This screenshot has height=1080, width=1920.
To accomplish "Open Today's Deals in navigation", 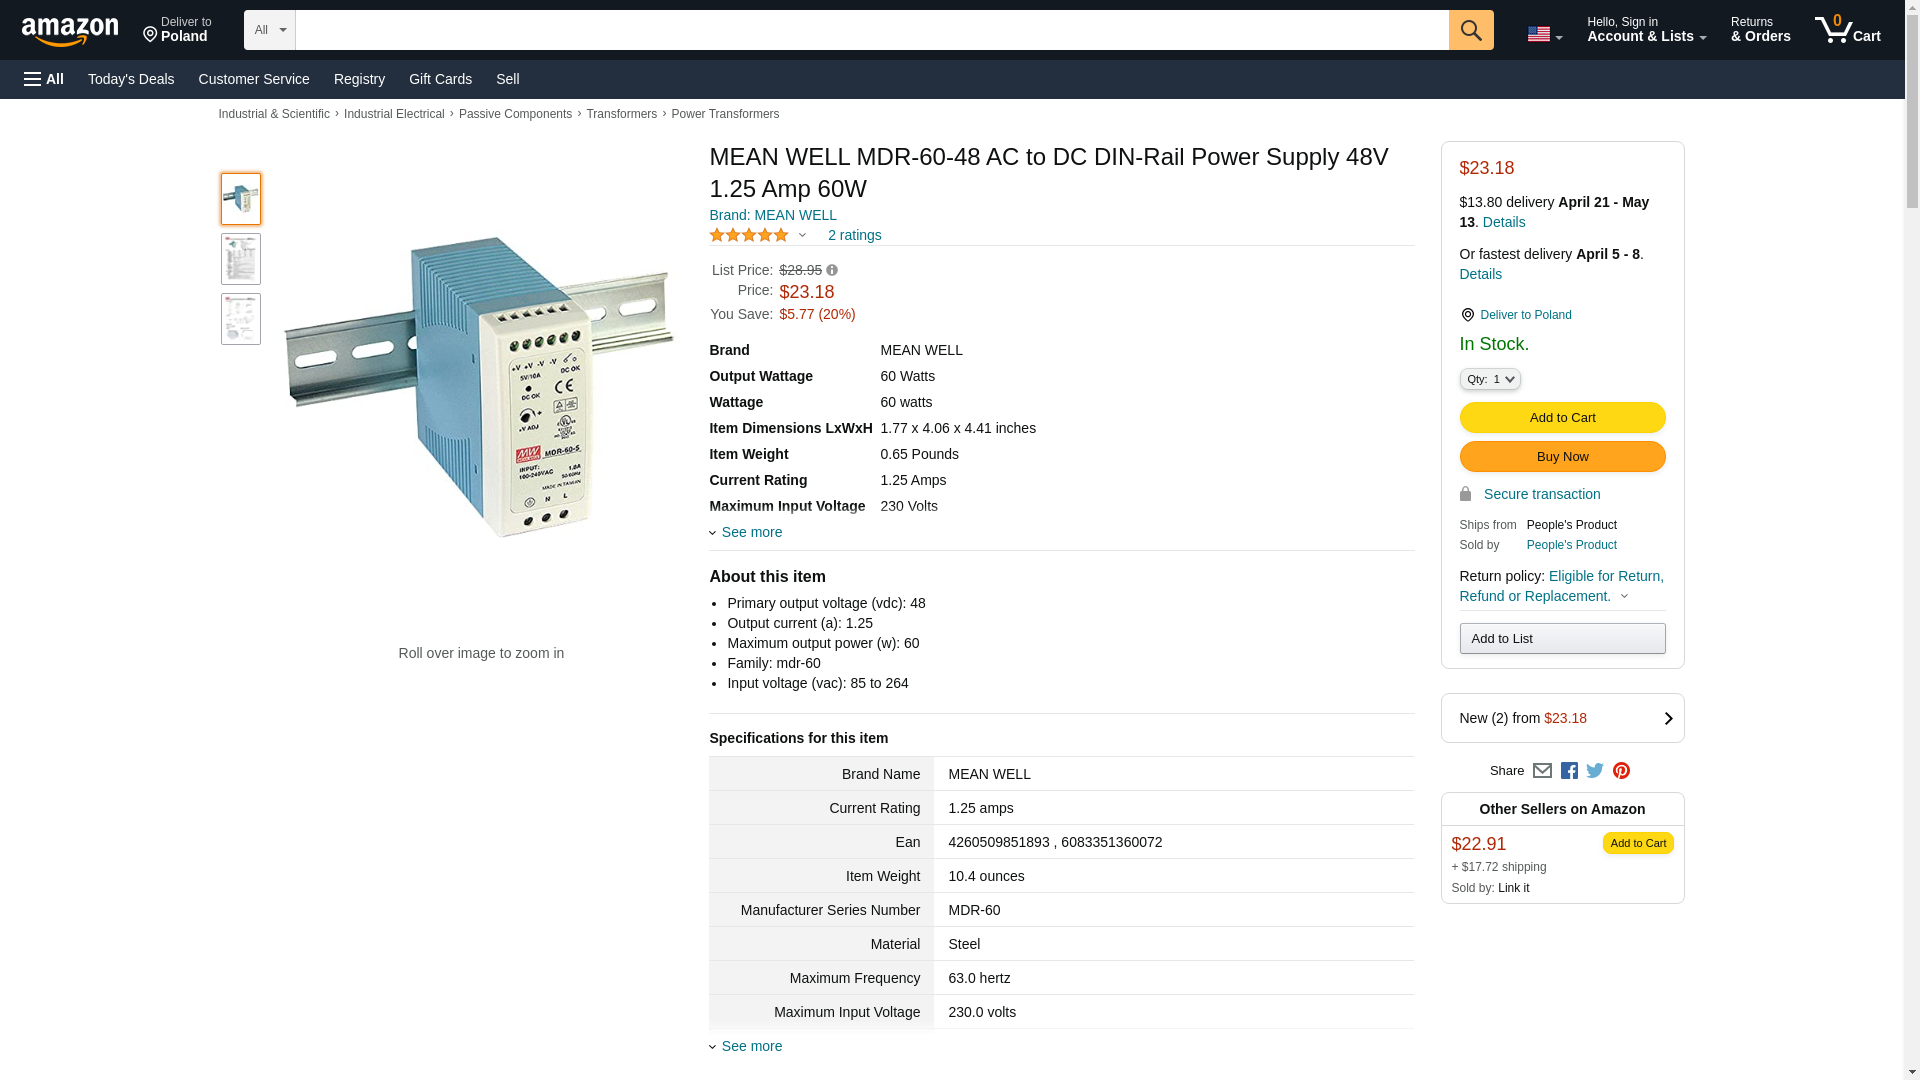I will click(x=131, y=79).
